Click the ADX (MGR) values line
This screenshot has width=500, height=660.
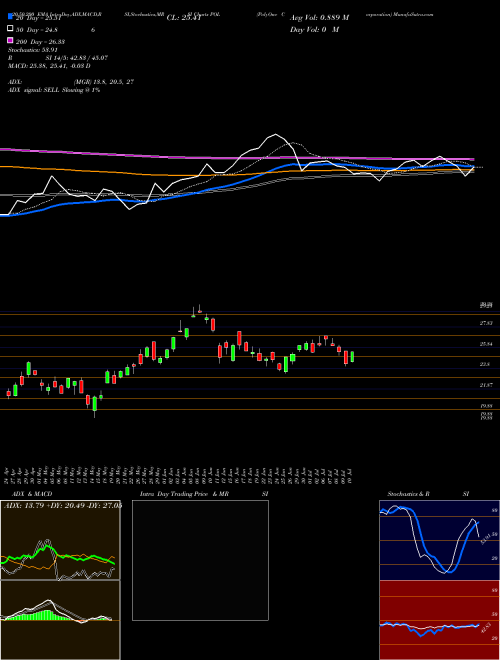pos(71,82)
